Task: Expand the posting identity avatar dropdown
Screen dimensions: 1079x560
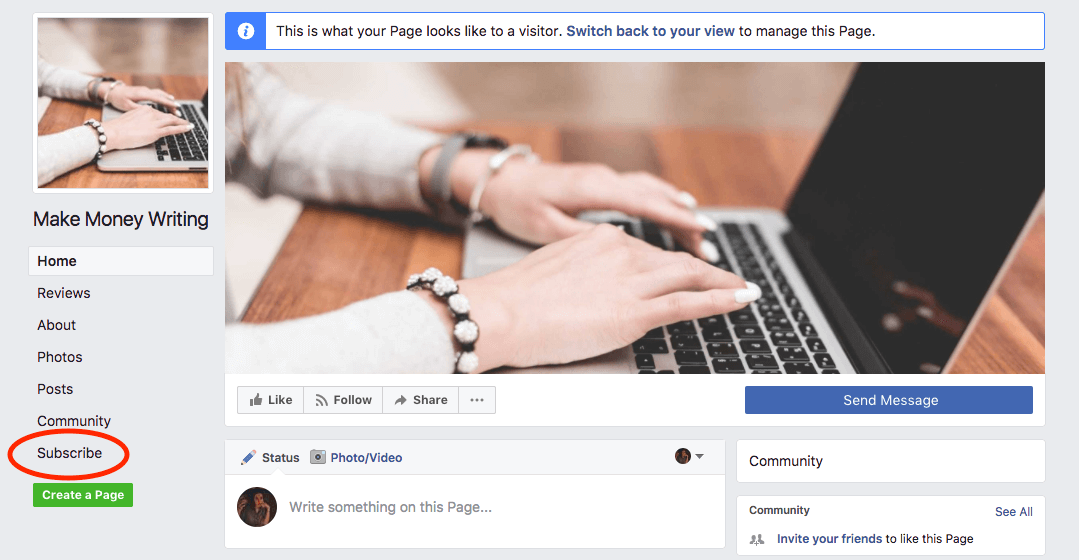Action: click(690, 456)
